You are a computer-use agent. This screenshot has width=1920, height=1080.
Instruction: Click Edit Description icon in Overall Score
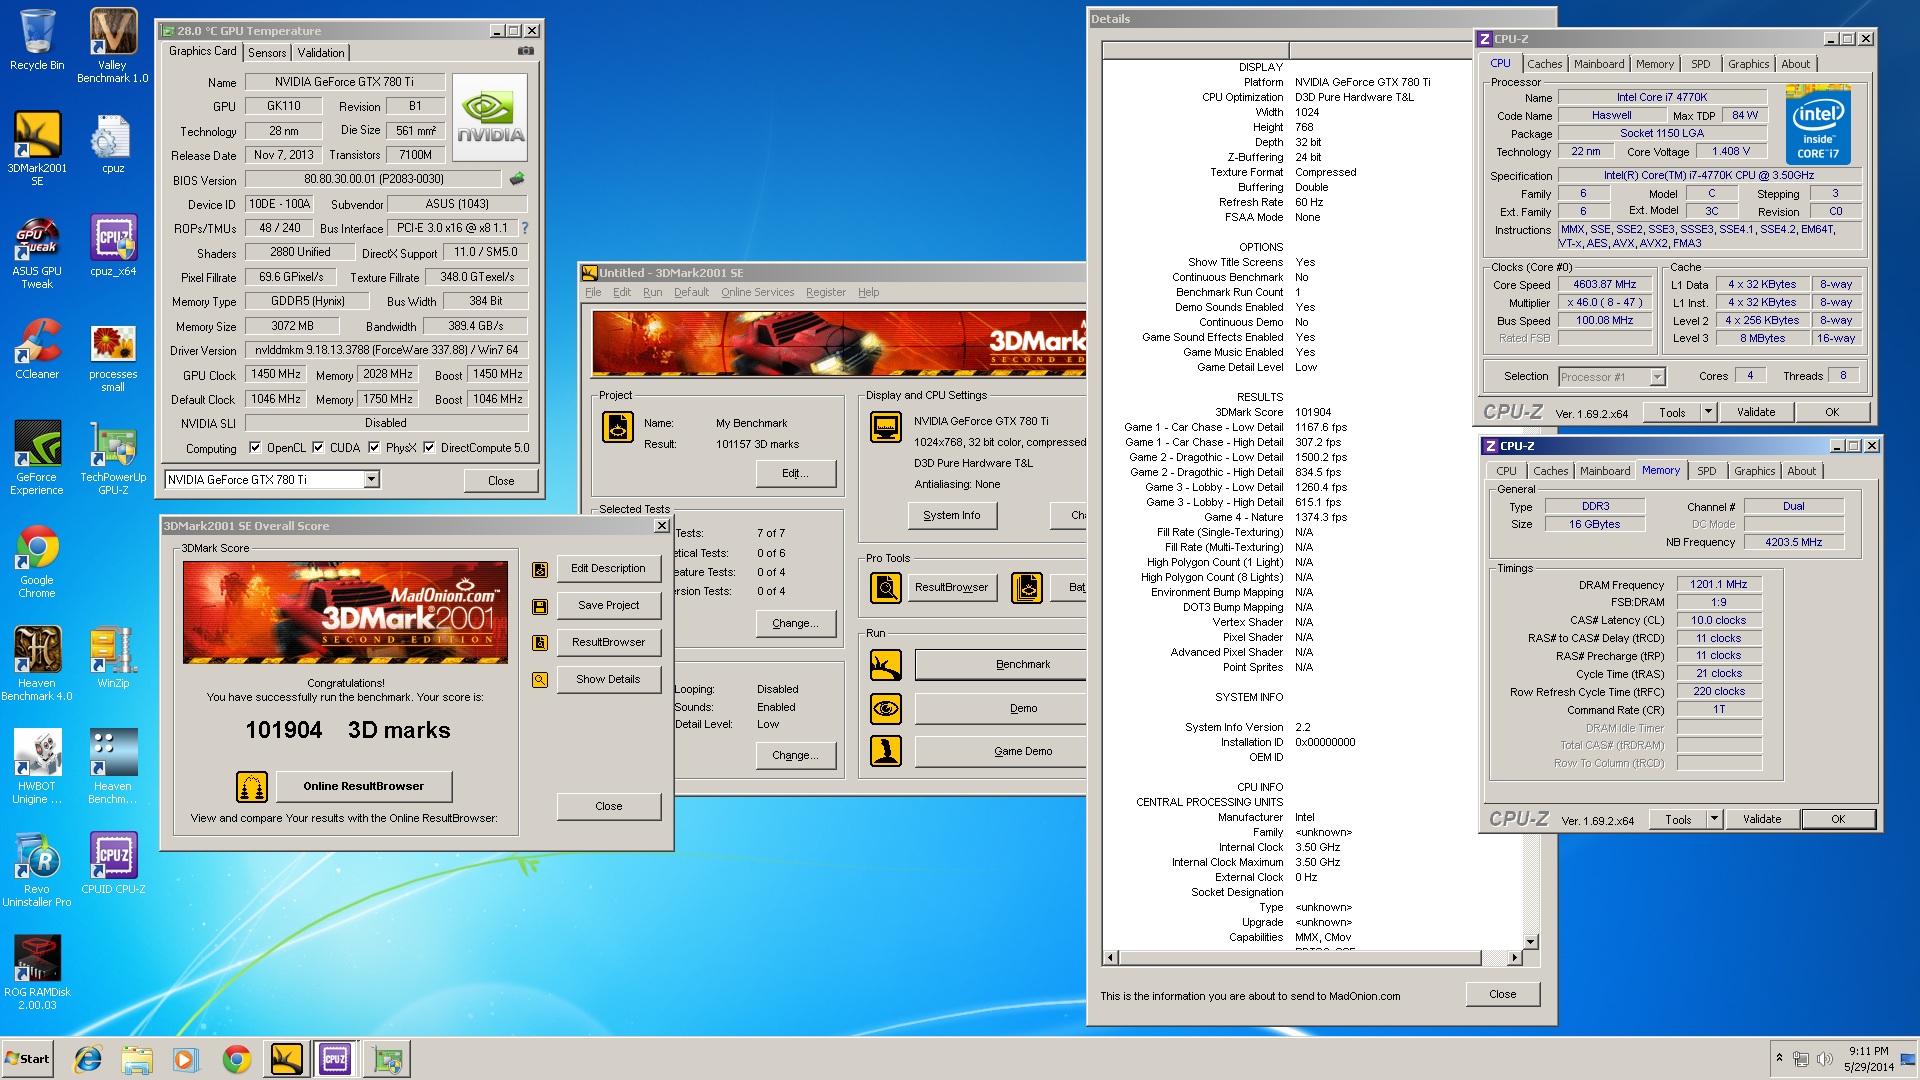(540, 569)
